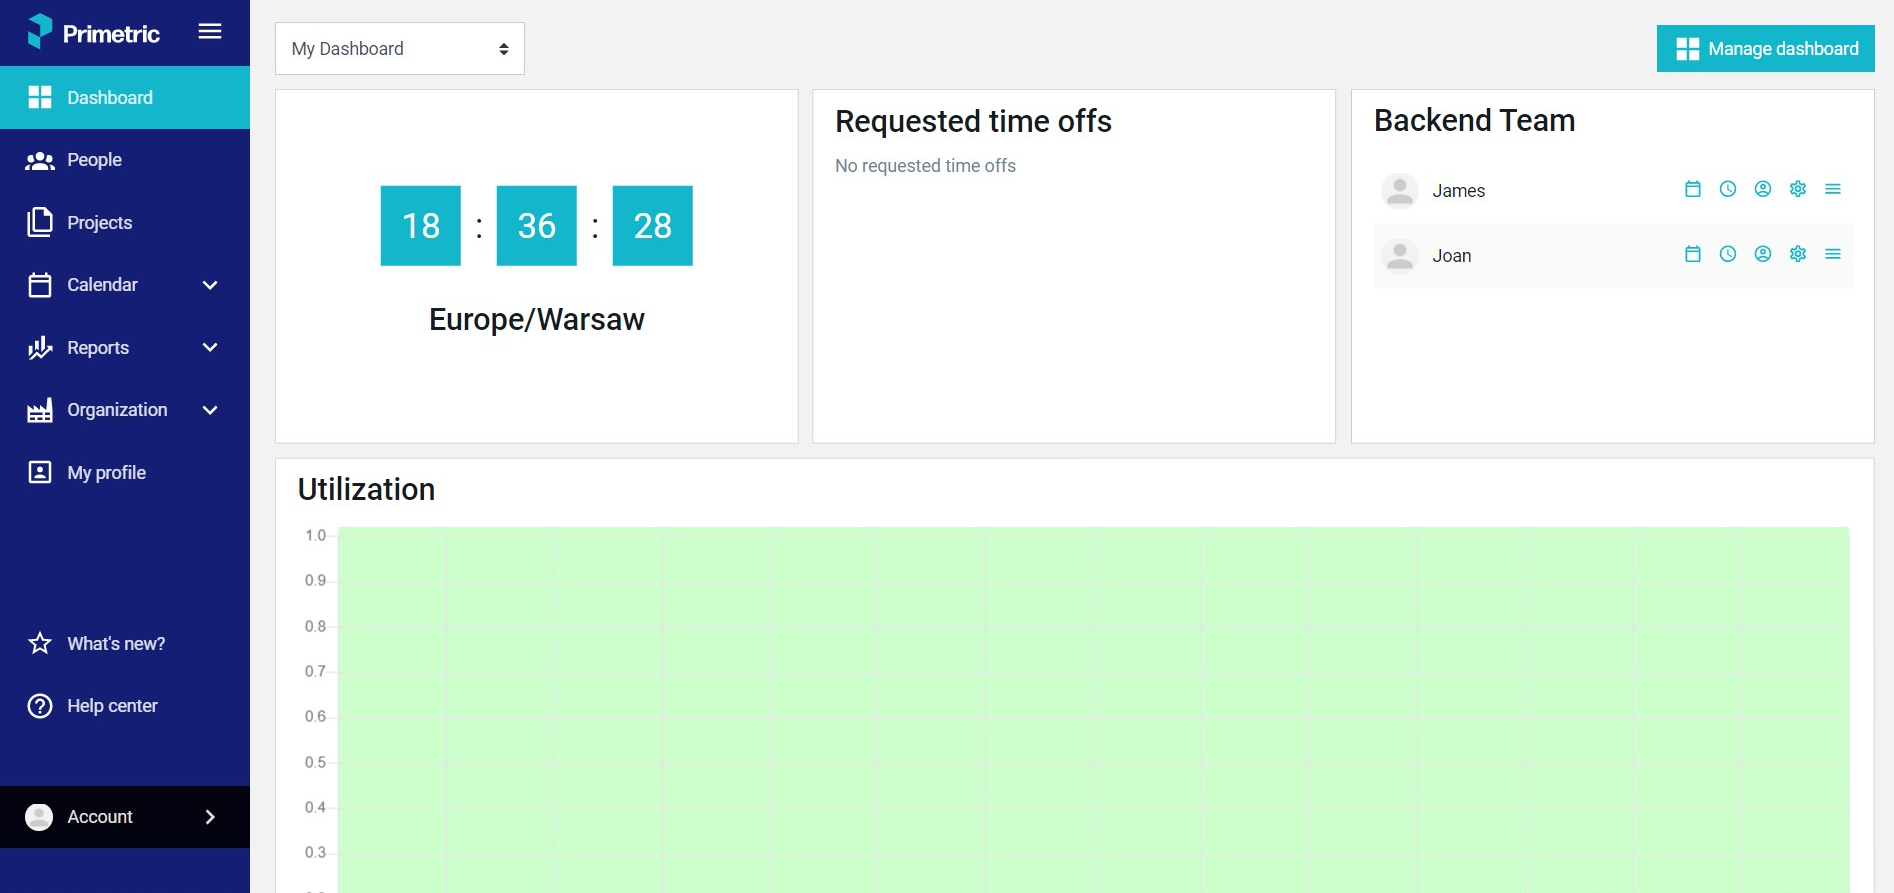1894x893 pixels.
Task: Open James's calendar icon
Action: [1693, 189]
